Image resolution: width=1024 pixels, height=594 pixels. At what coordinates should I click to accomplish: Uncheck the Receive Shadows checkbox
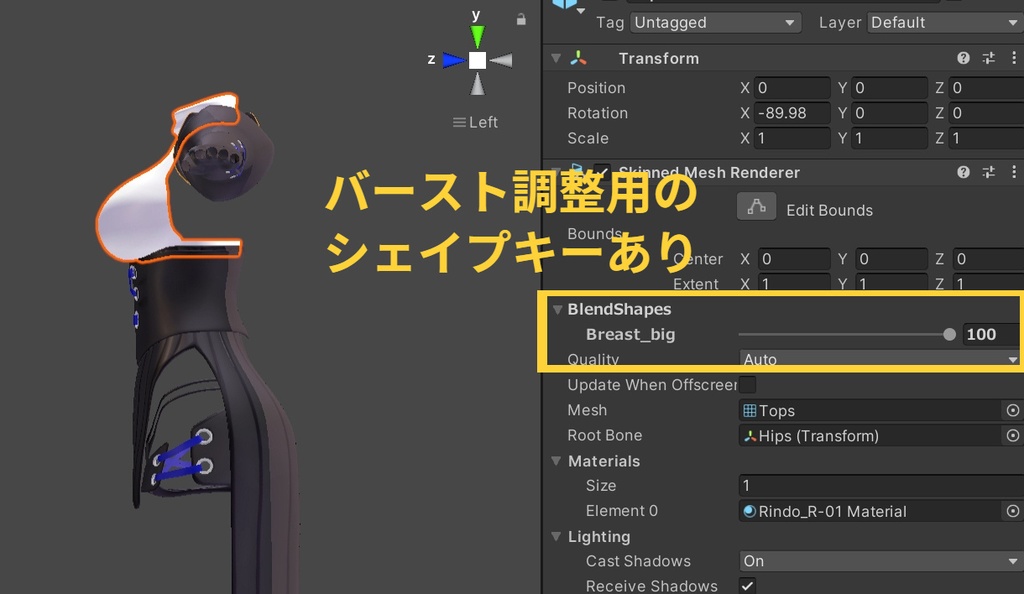click(x=748, y=586)
